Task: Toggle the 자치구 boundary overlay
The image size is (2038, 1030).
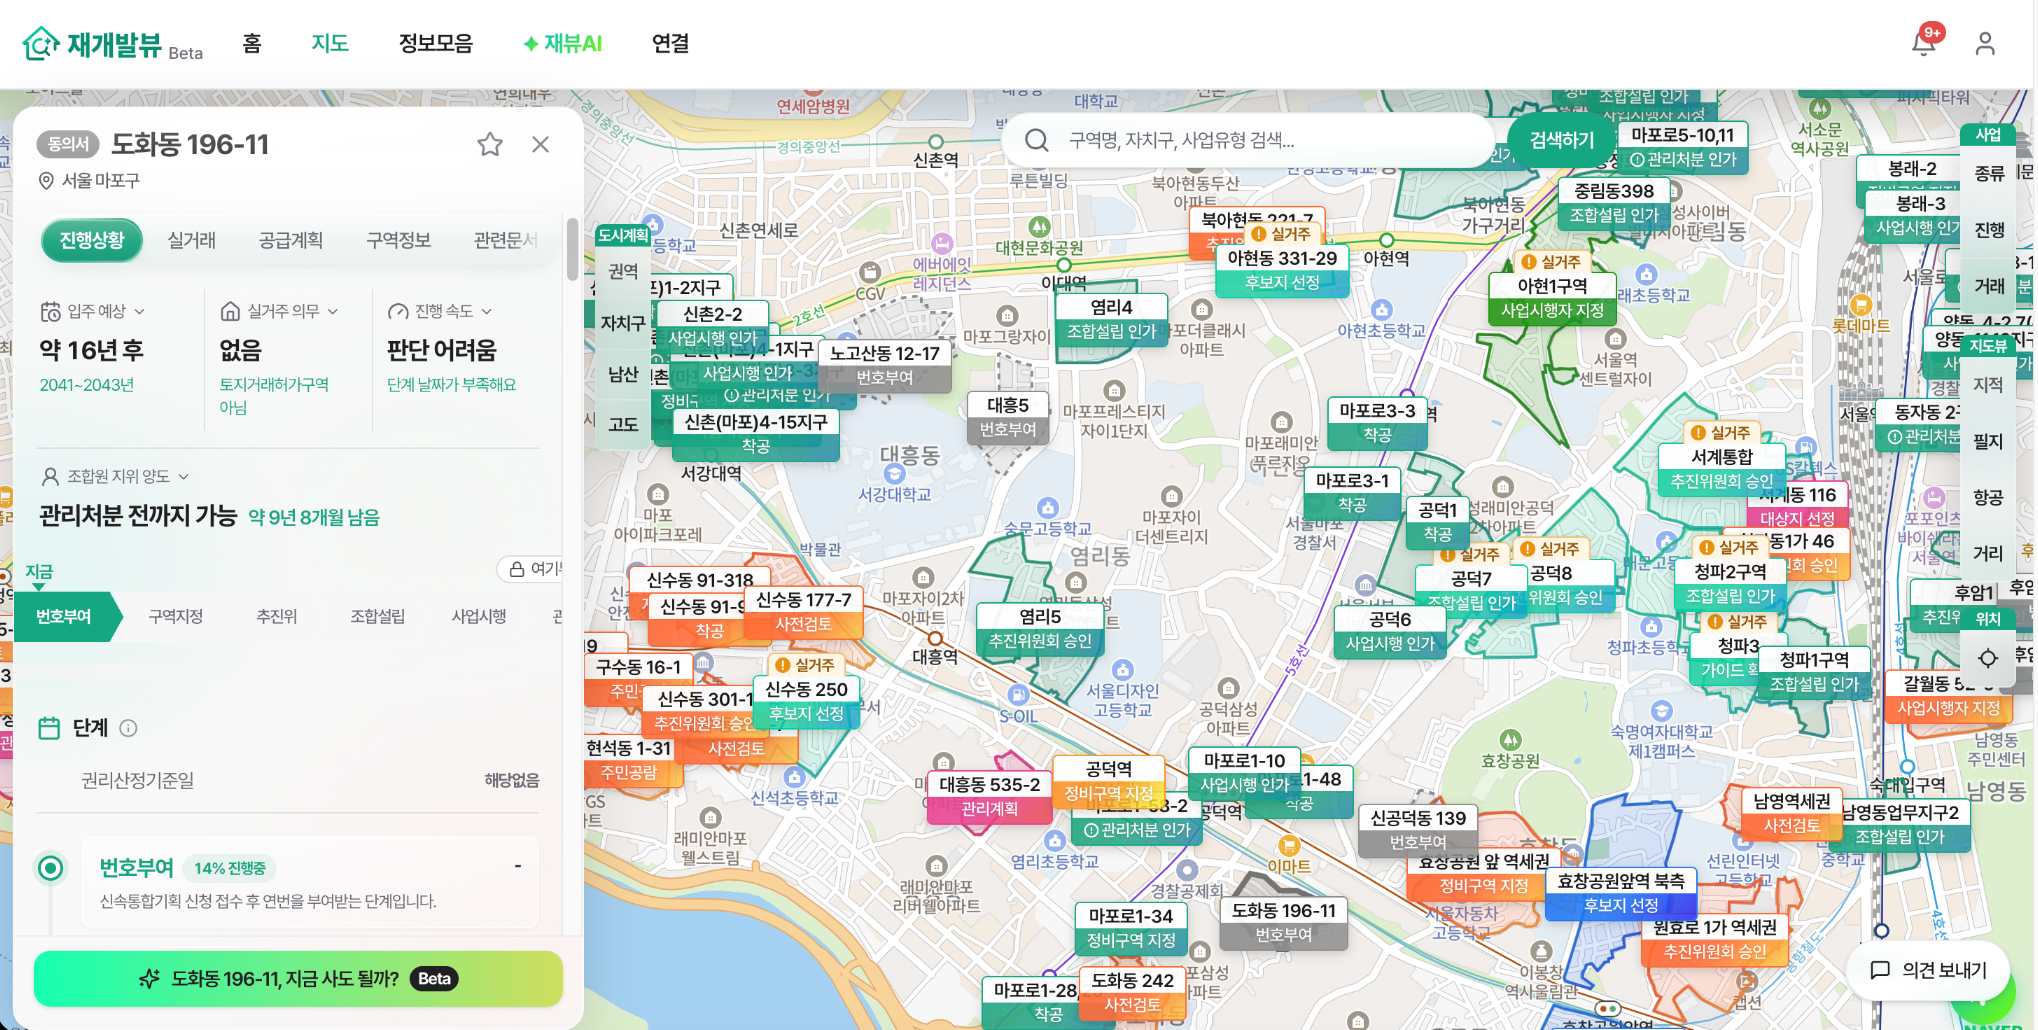Action: (x=623, y=323)
